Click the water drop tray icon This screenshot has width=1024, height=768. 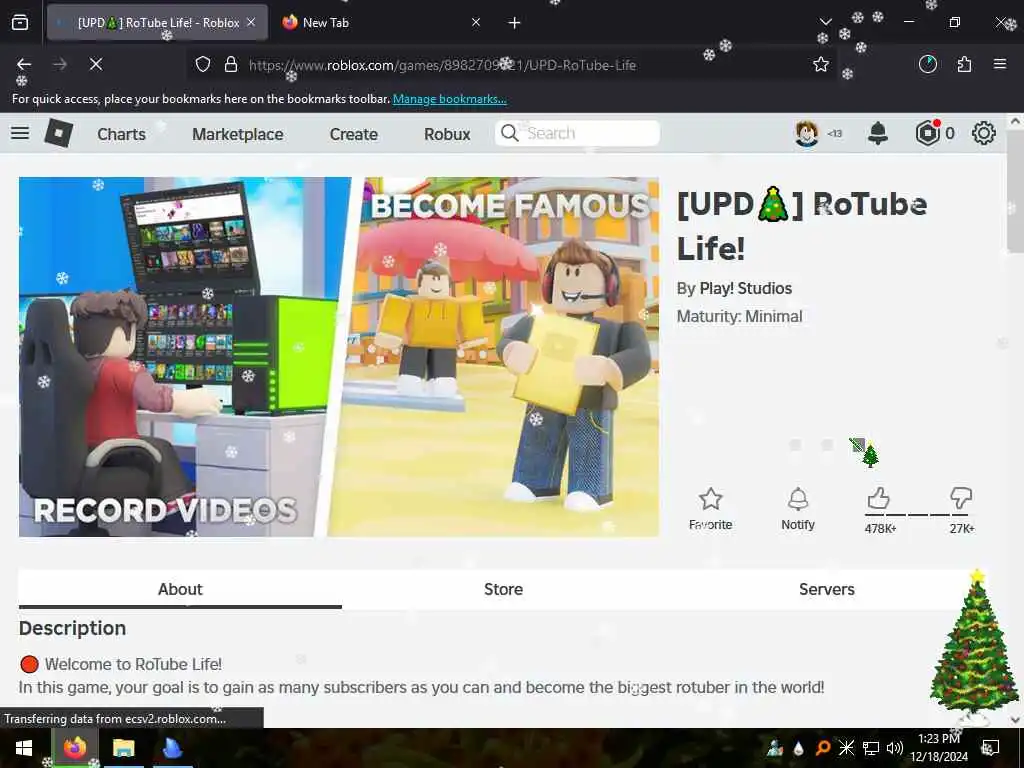tap(798, 748)
